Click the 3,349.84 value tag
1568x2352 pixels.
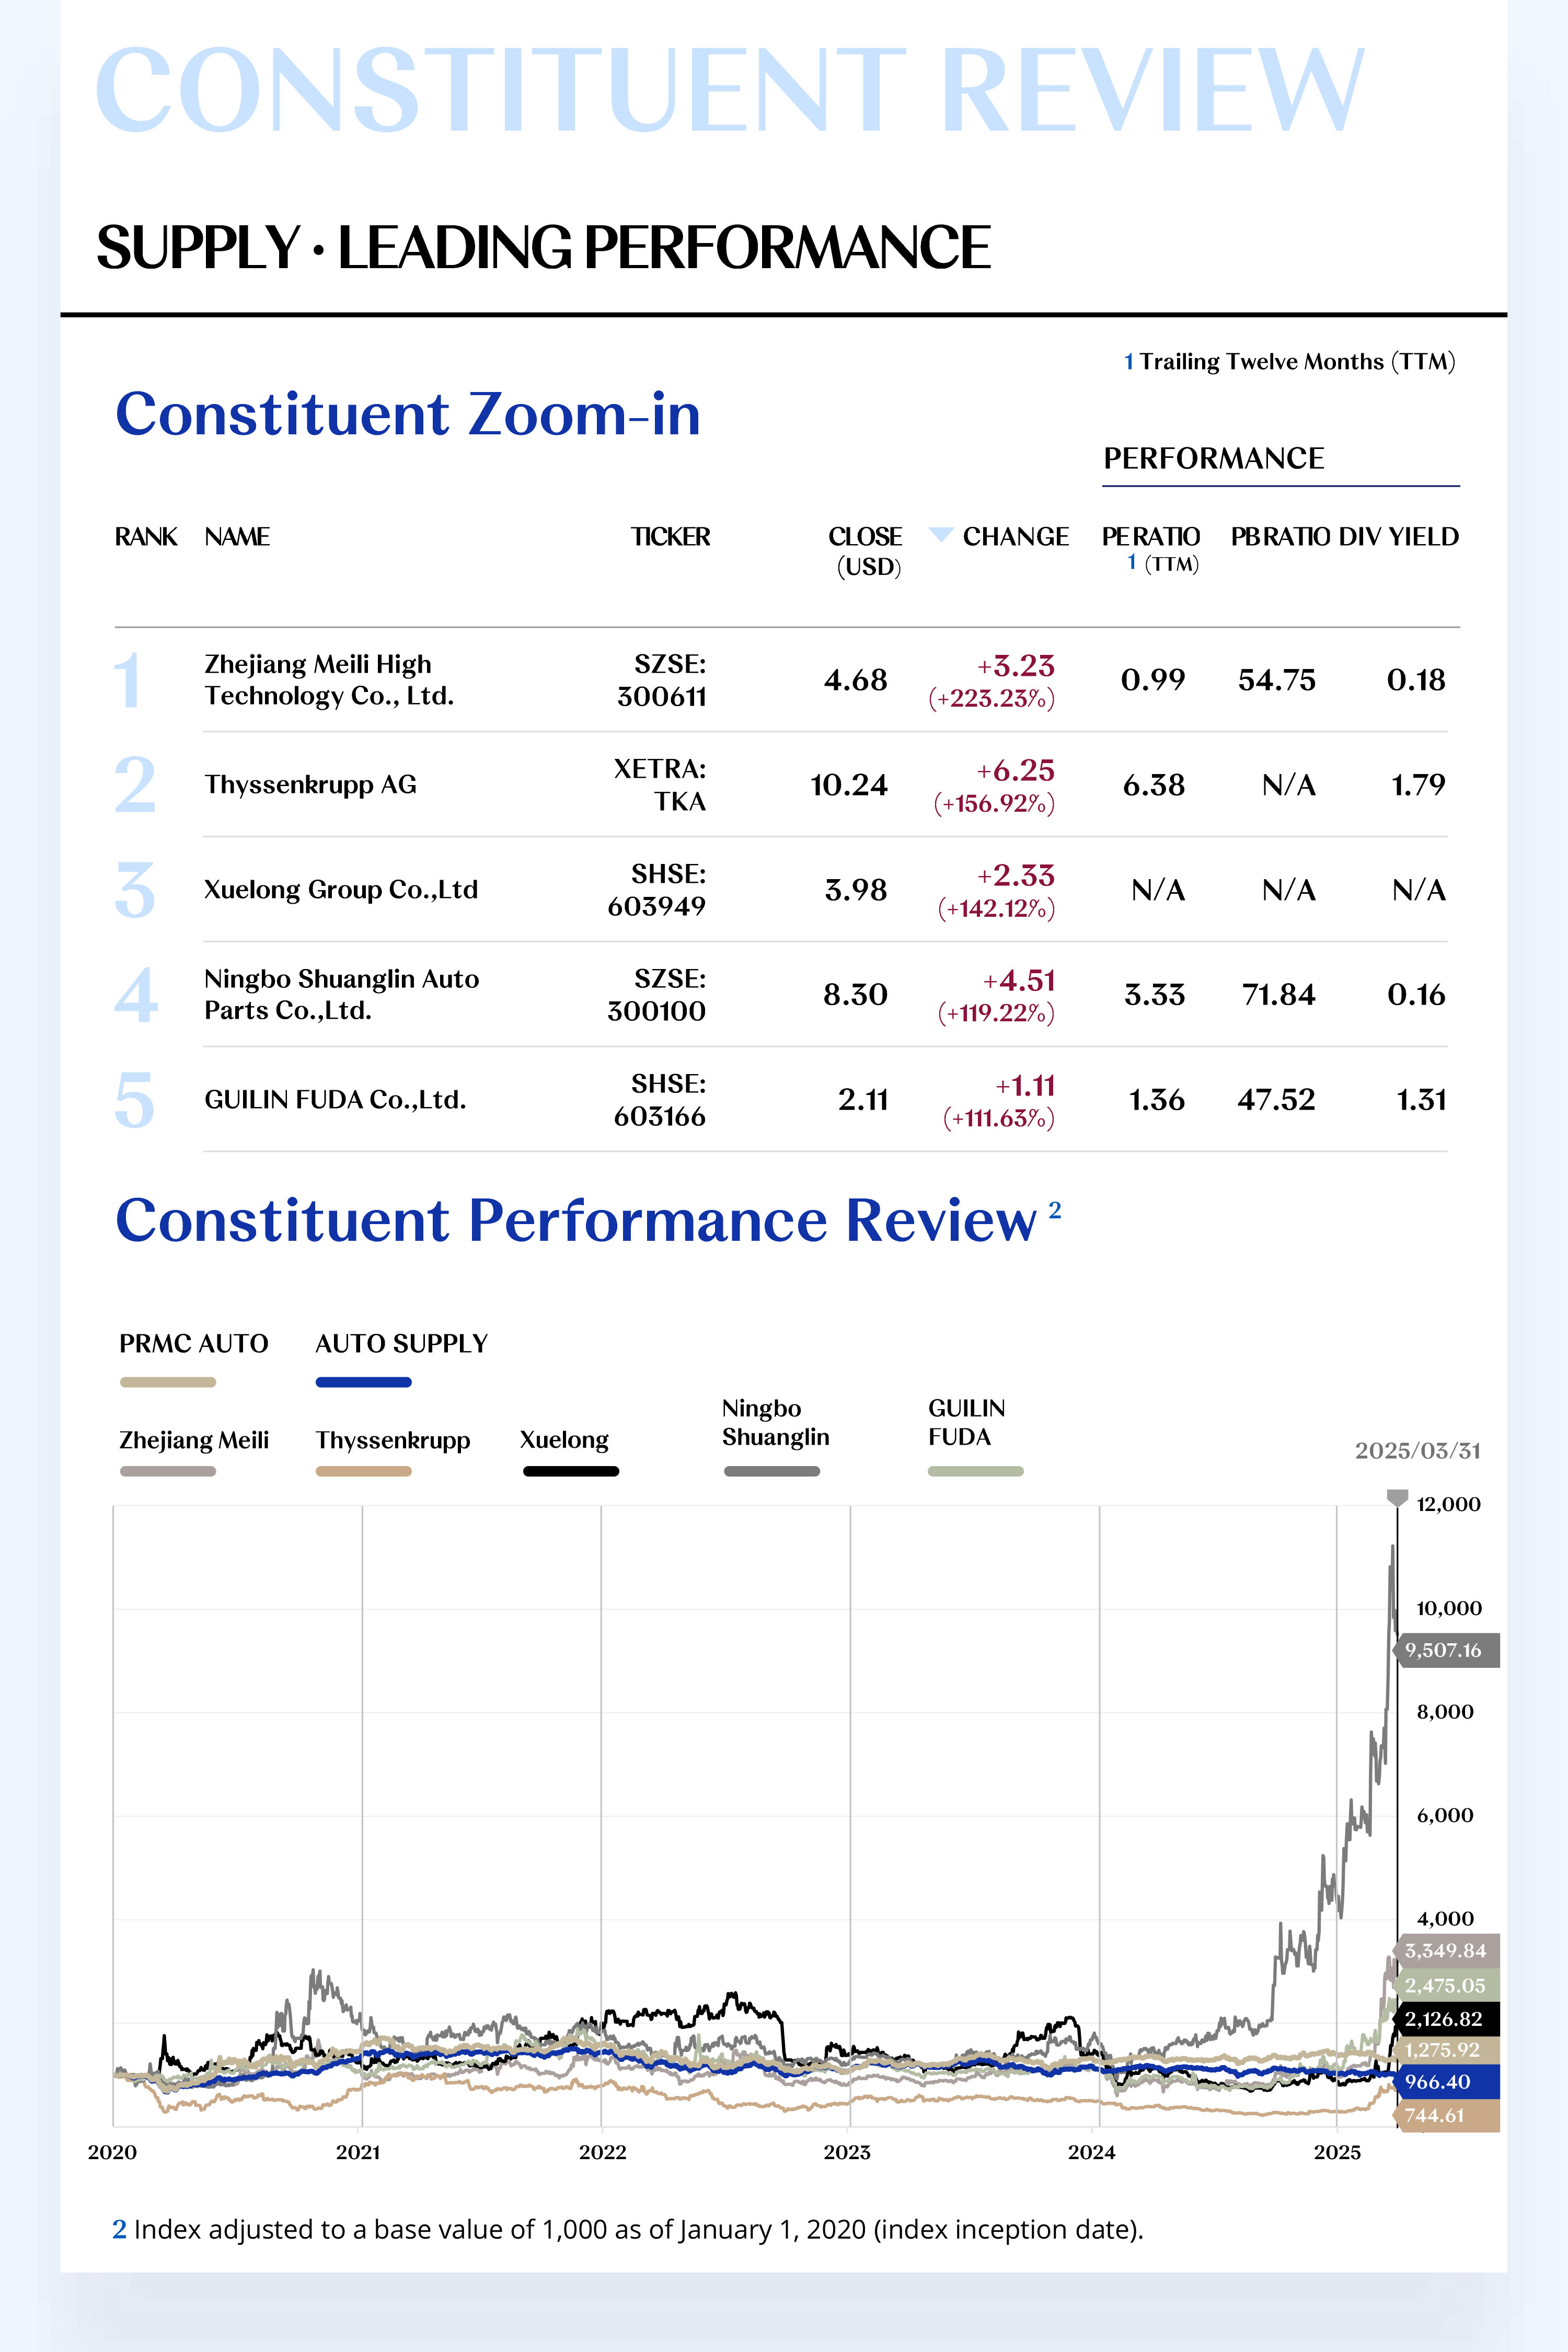pyautogui.click(x=1446, y=1950)
